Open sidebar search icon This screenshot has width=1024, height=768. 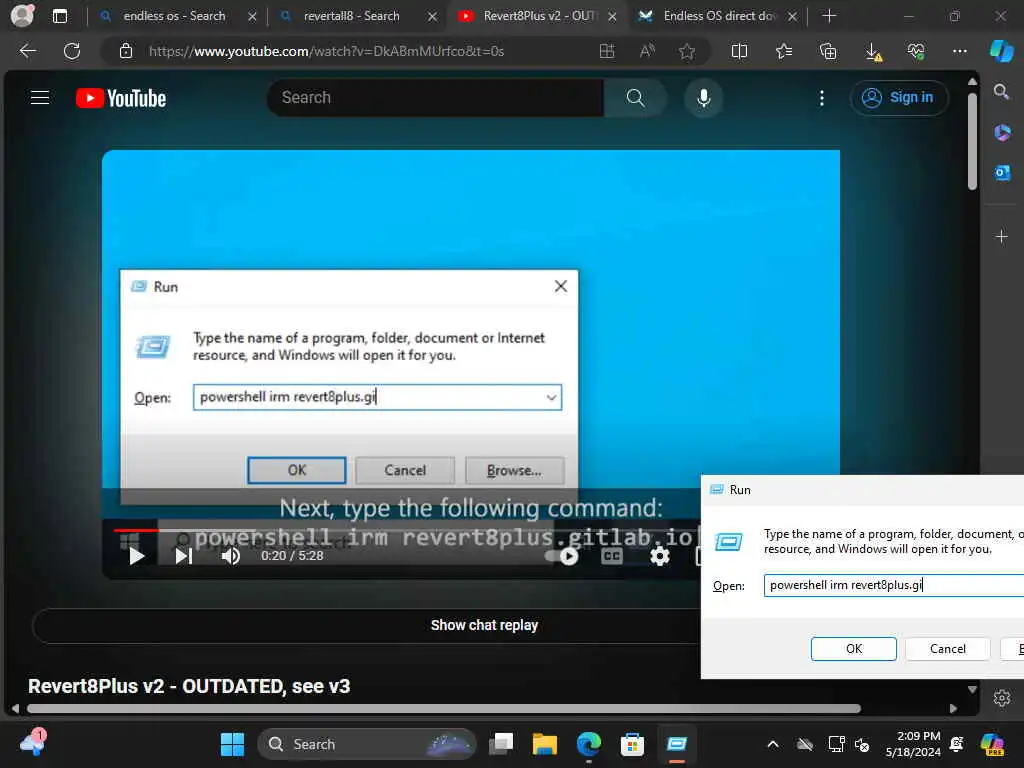(x=1001, y=91)
